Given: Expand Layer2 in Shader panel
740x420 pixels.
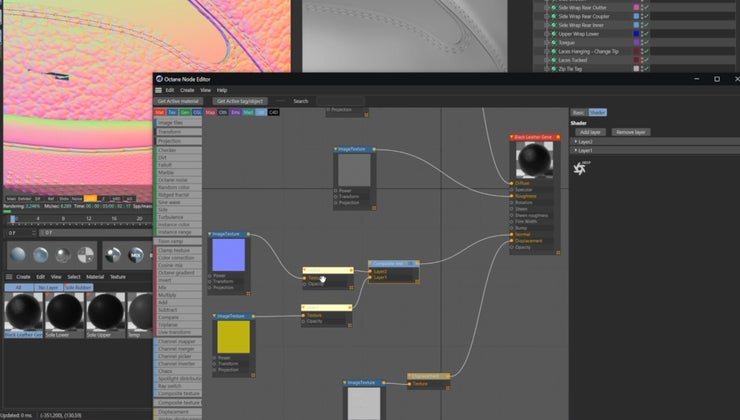Looking at the screenshot, I should 576,142.
